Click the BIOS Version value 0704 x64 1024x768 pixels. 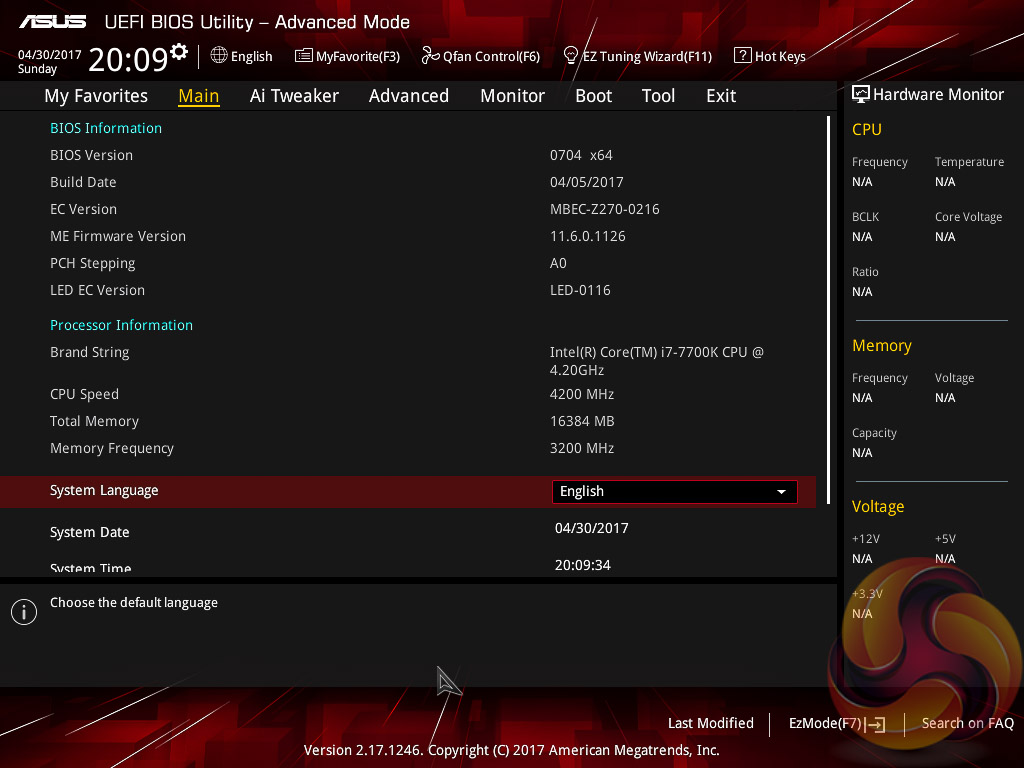[x=581, y=155]
